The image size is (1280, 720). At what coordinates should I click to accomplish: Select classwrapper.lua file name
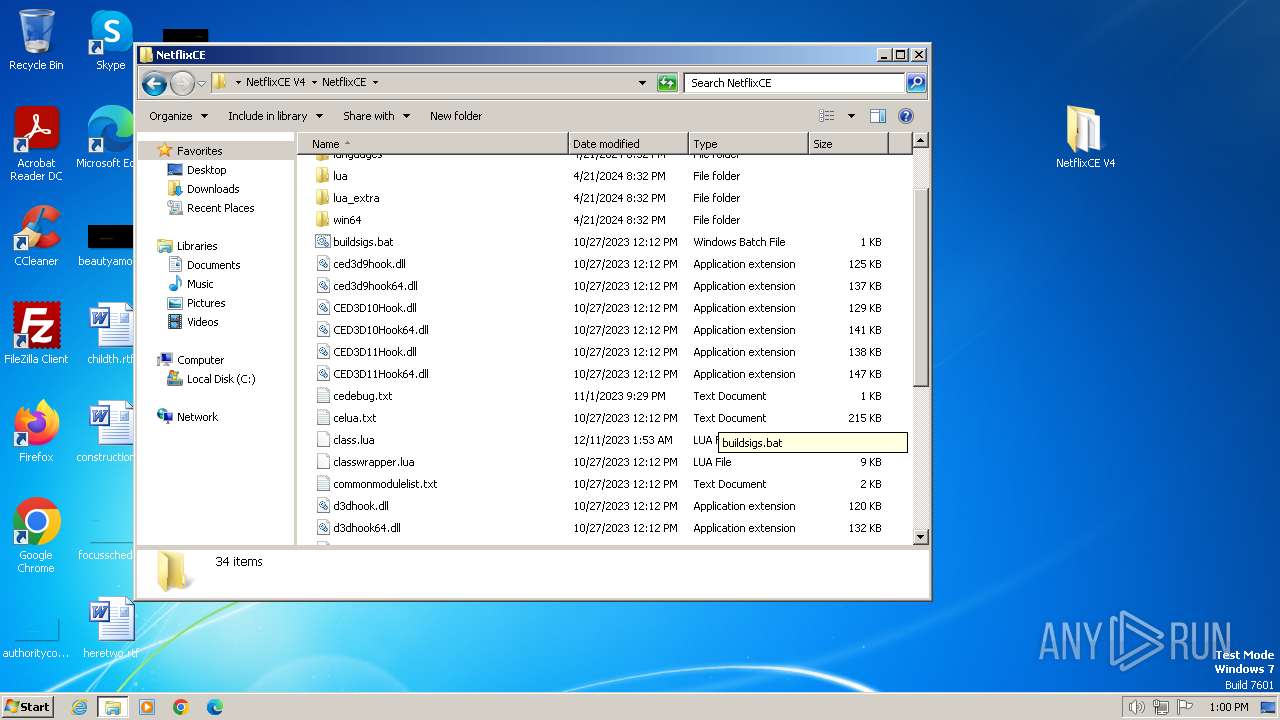pyautogui.click(x=373, y=462)
